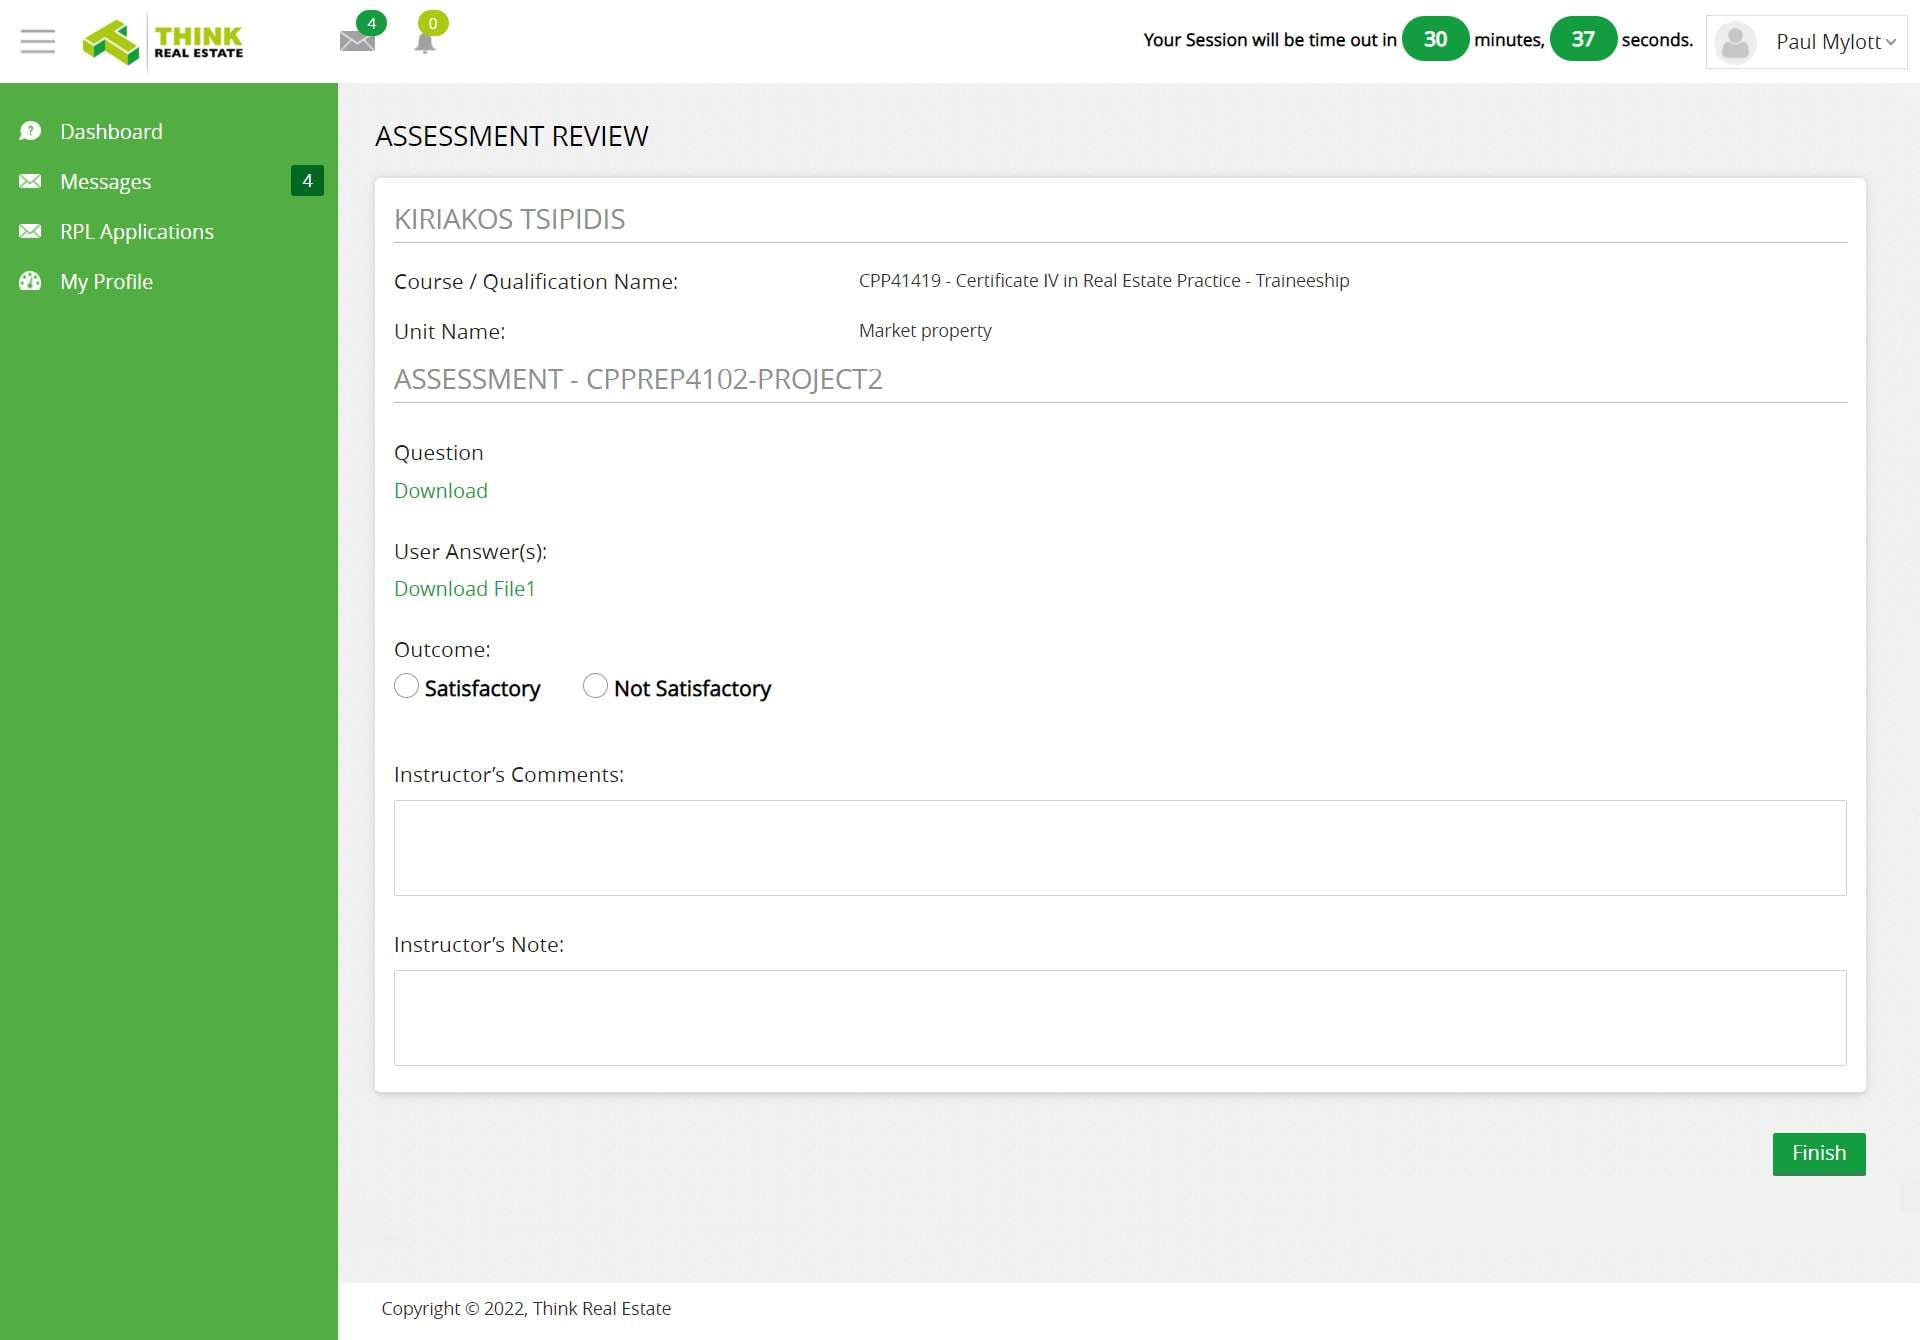Click the Market property unit name
Viewport: 1920px width, 1340px height.
(925, 330)
